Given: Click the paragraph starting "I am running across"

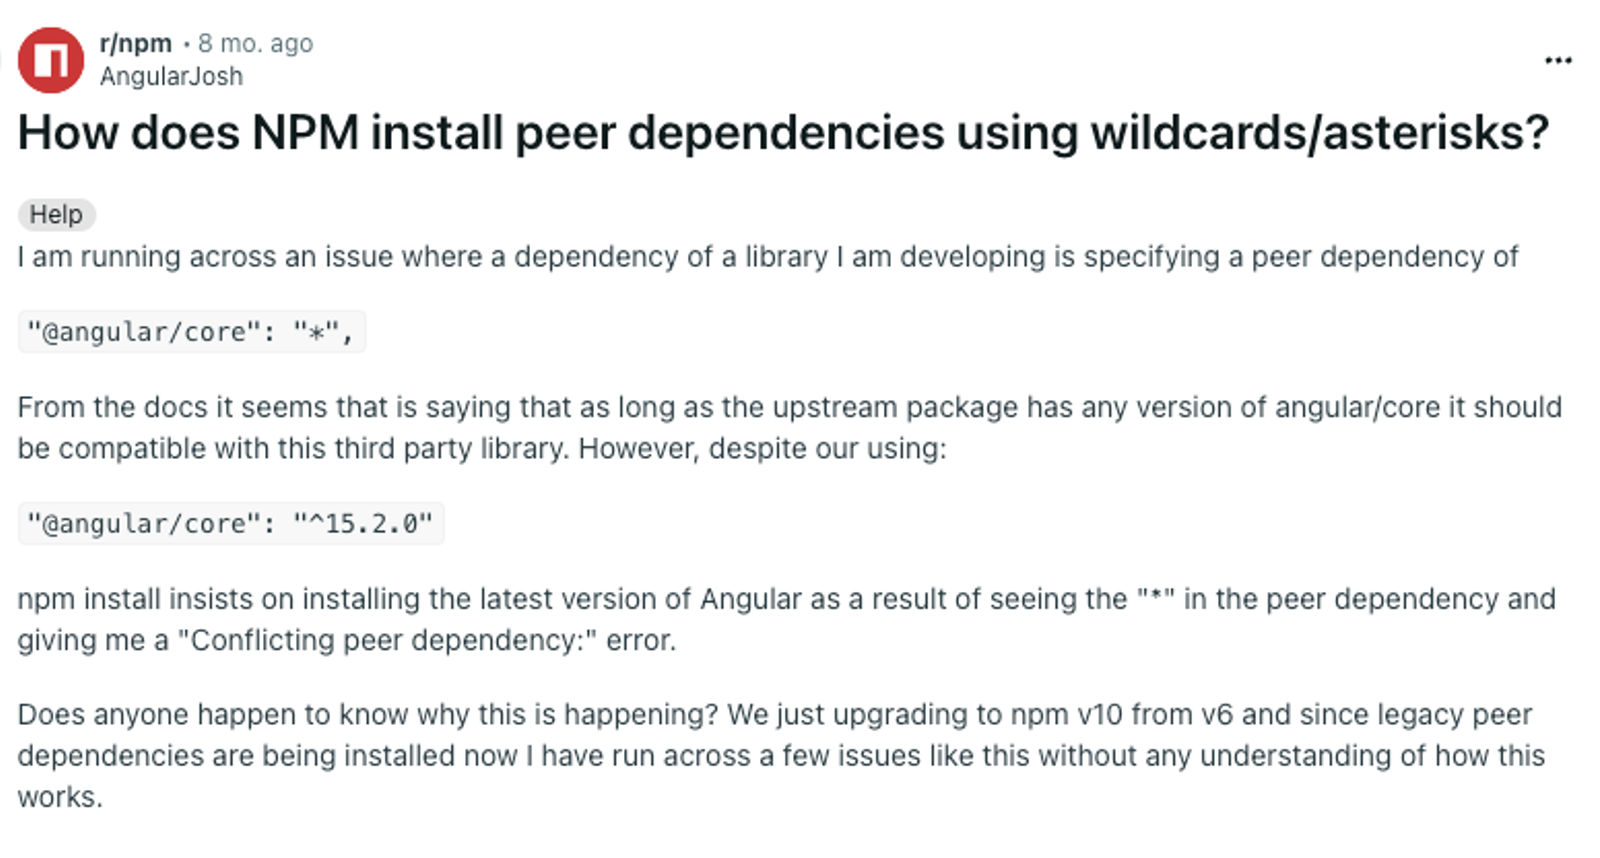Looking at the screenshot, I should [x=768, y=257].
